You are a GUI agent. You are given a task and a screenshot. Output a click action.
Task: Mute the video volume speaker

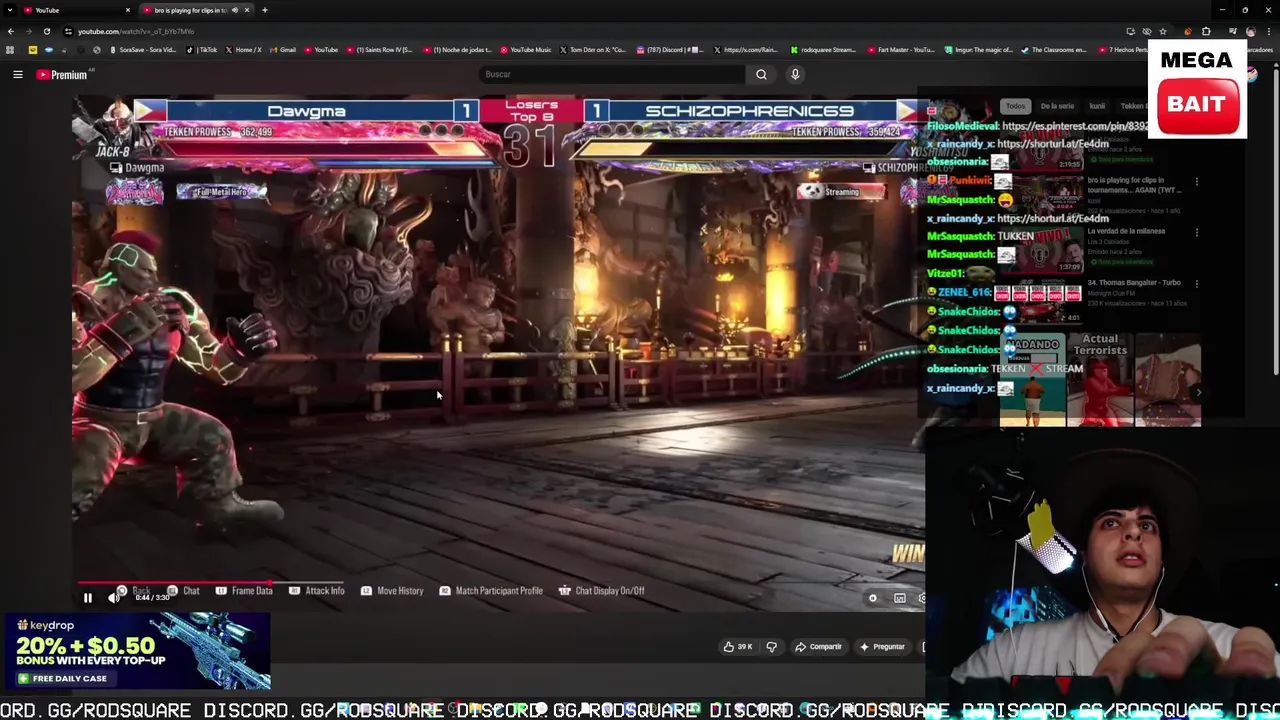pyautogui.click(x=114, y=598)
